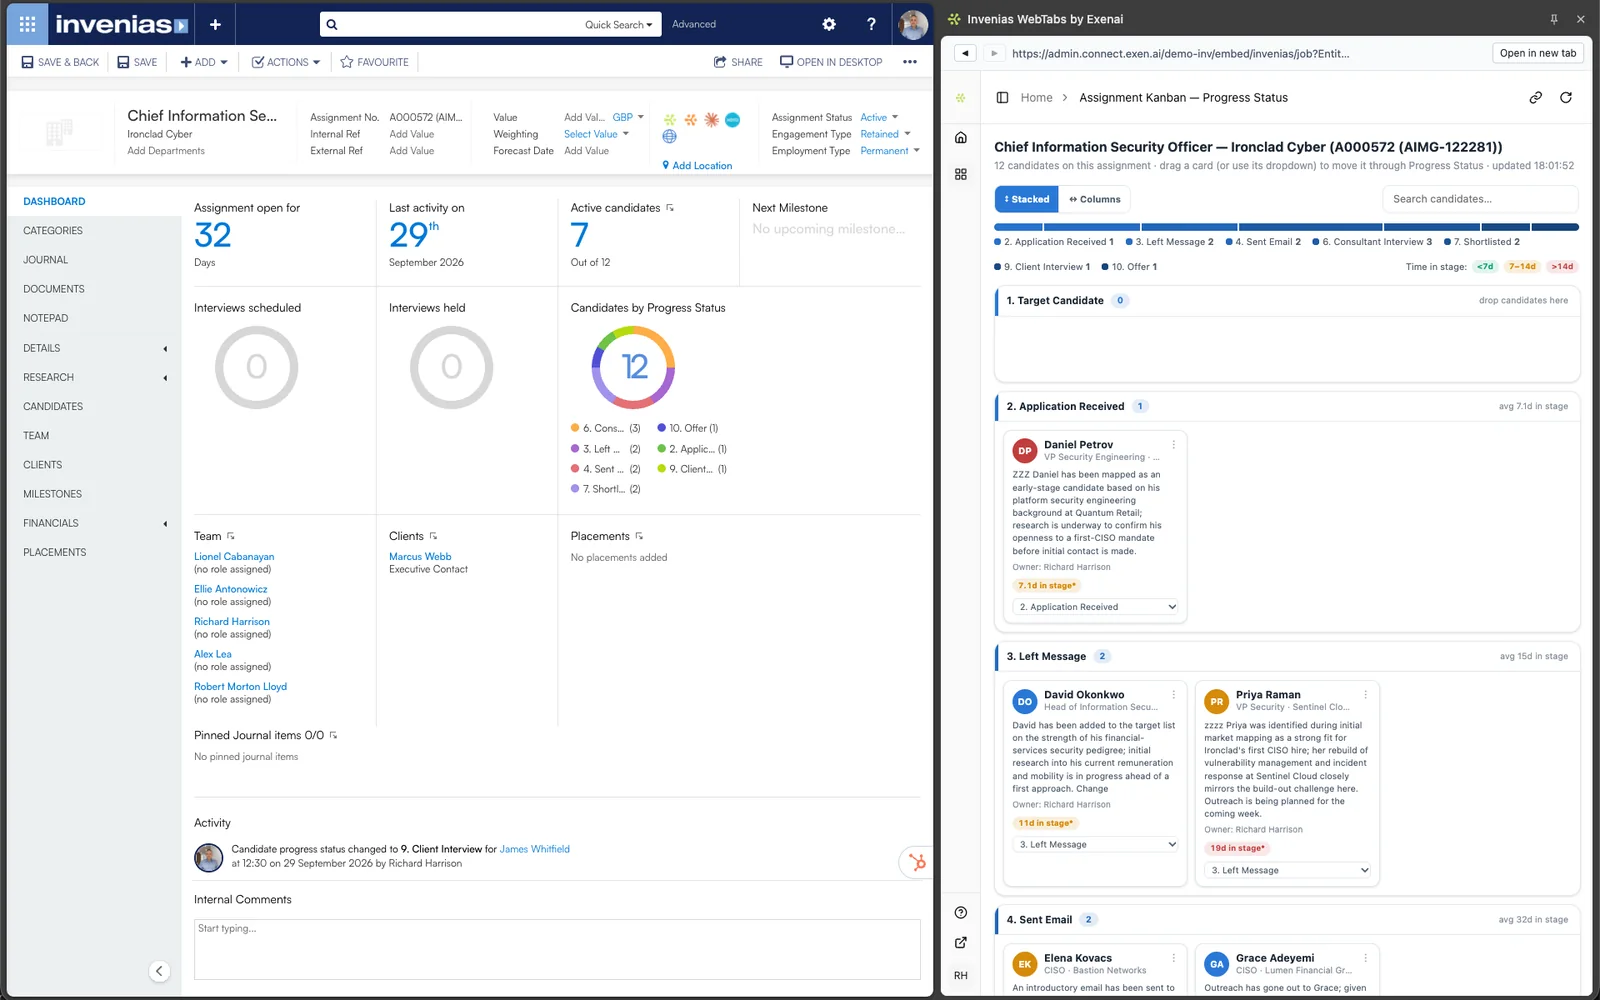The width and height of the screenshot is (1600, 1000).
Task: Pin the Invenias WebTabs panel
Action: click(x=1554, y=19)
